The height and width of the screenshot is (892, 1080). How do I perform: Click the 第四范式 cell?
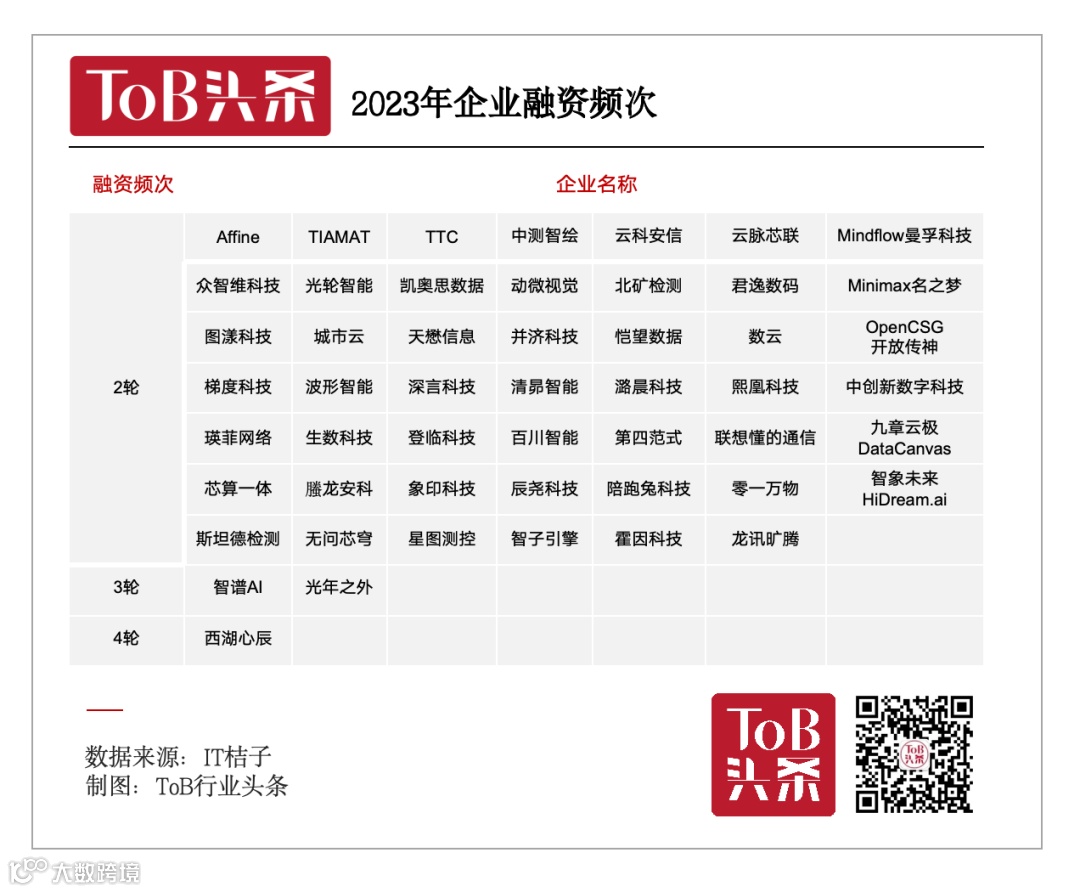[648, 438]
